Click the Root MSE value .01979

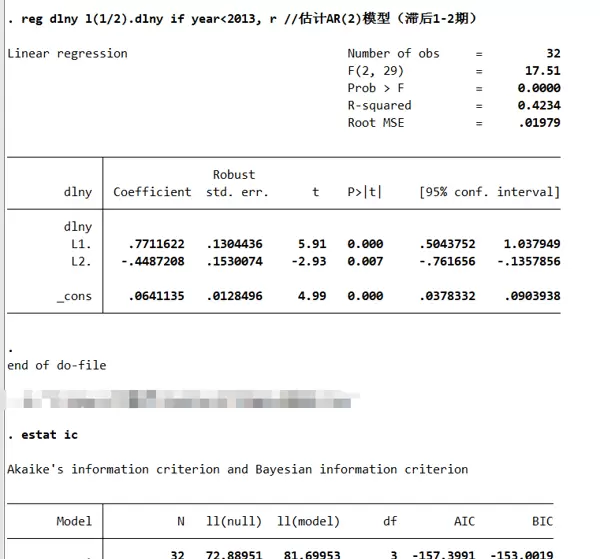pos(539,123)
